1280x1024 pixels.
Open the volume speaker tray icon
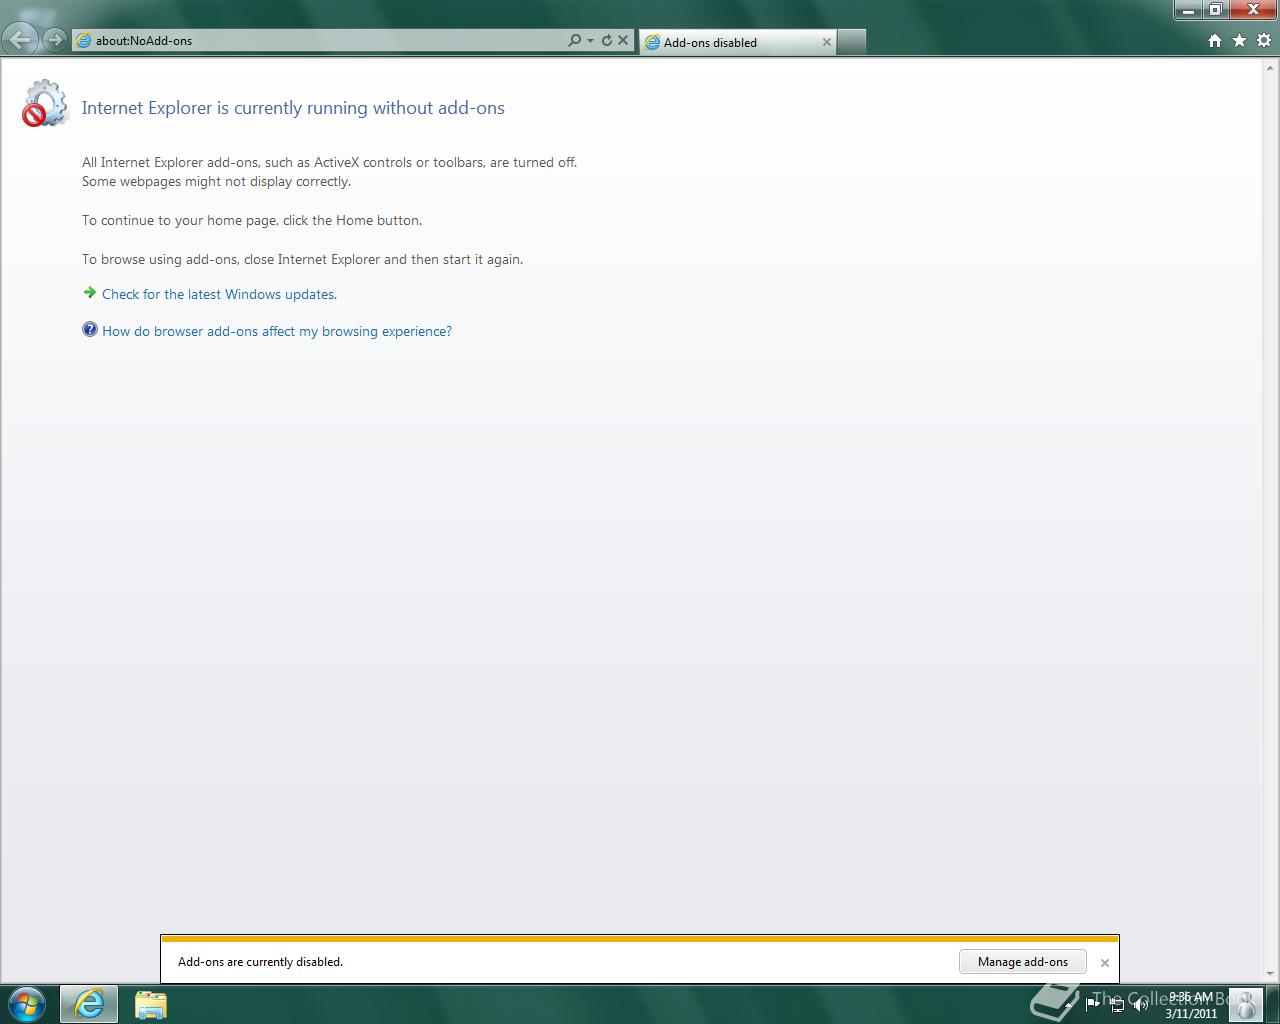[x=1140, y=1004]
